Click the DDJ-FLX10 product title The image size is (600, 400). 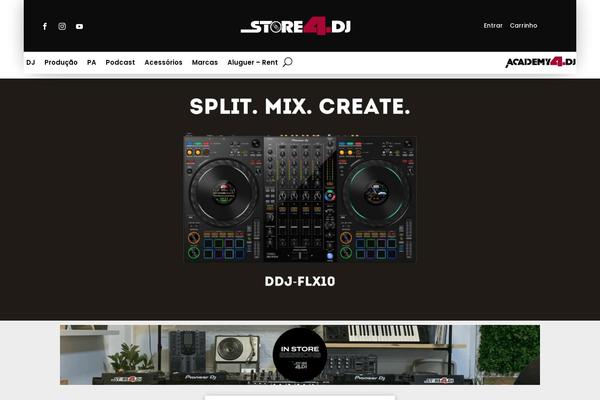coord(300,281)
